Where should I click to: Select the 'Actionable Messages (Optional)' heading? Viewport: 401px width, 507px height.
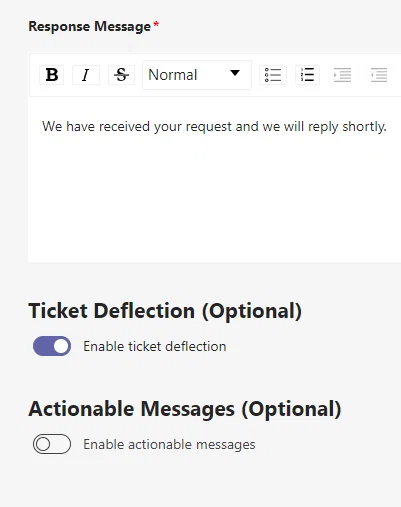[x=185, y=409]
